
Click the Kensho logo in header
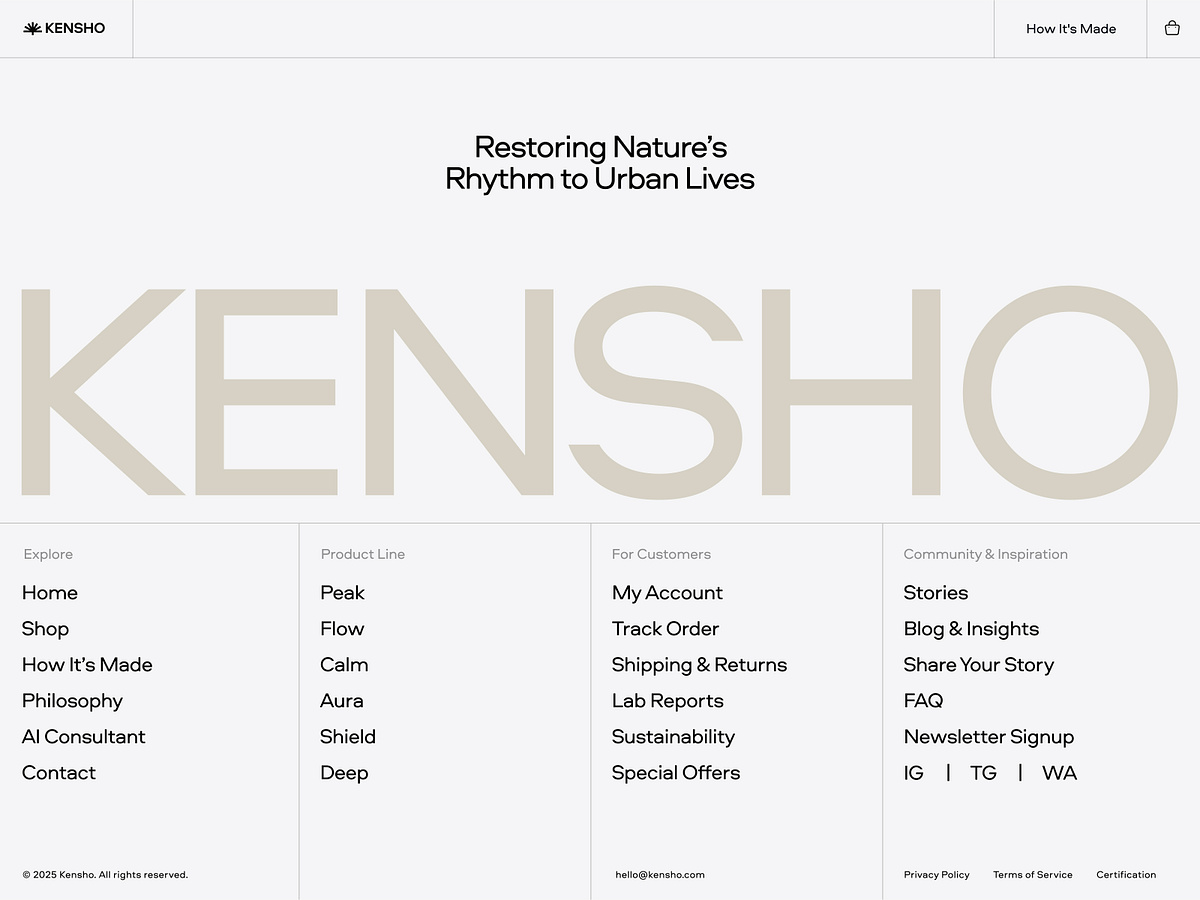click(x=64, y=28)
